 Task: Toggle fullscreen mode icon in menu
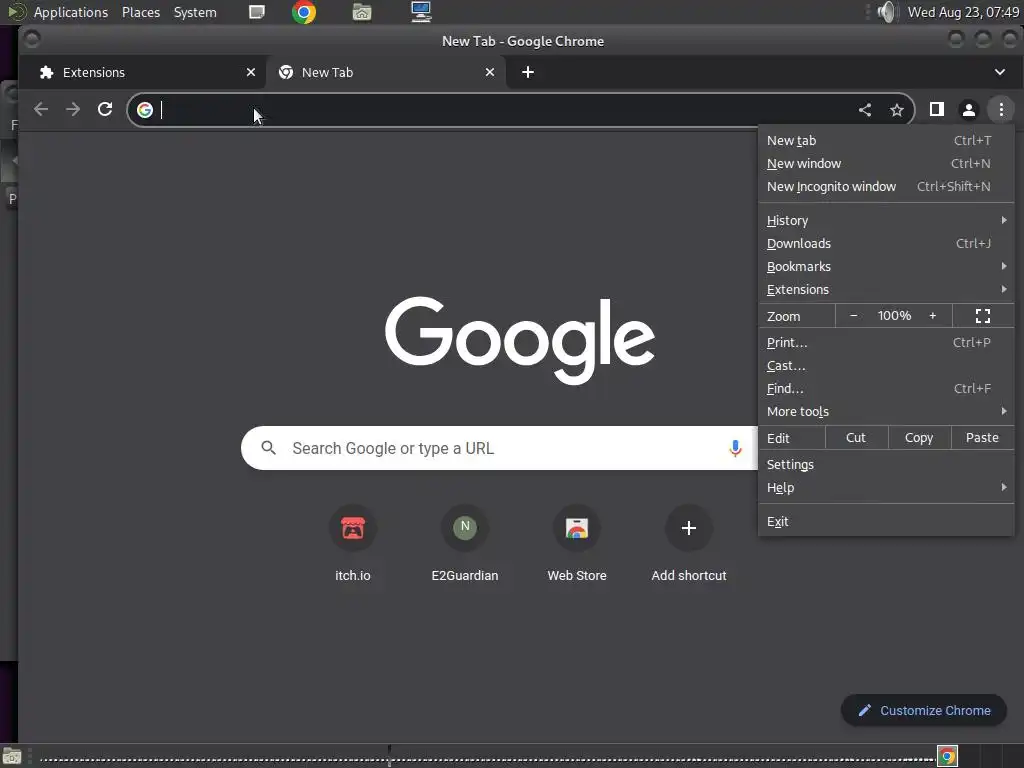(983, 316)
